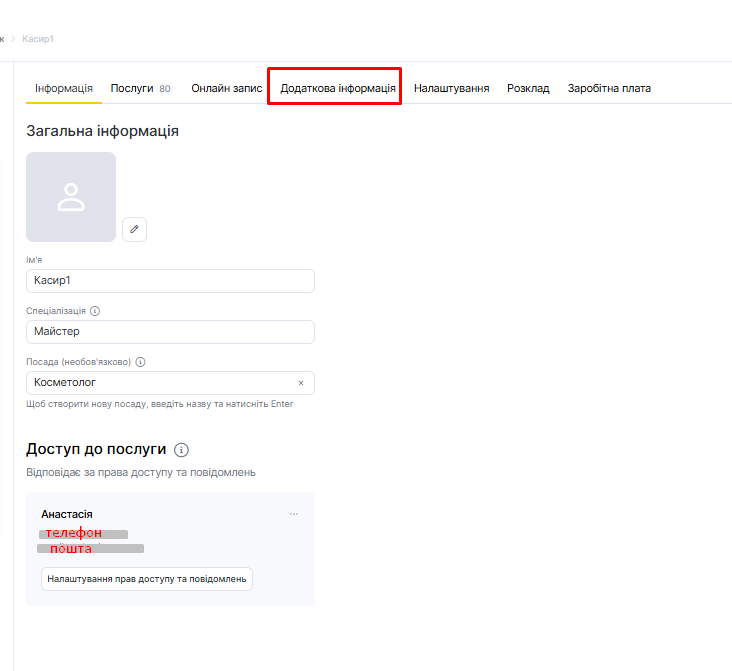Click info icon beside Посада label
This screenshot has width=732, height=671.
click(x=141, y=362)
